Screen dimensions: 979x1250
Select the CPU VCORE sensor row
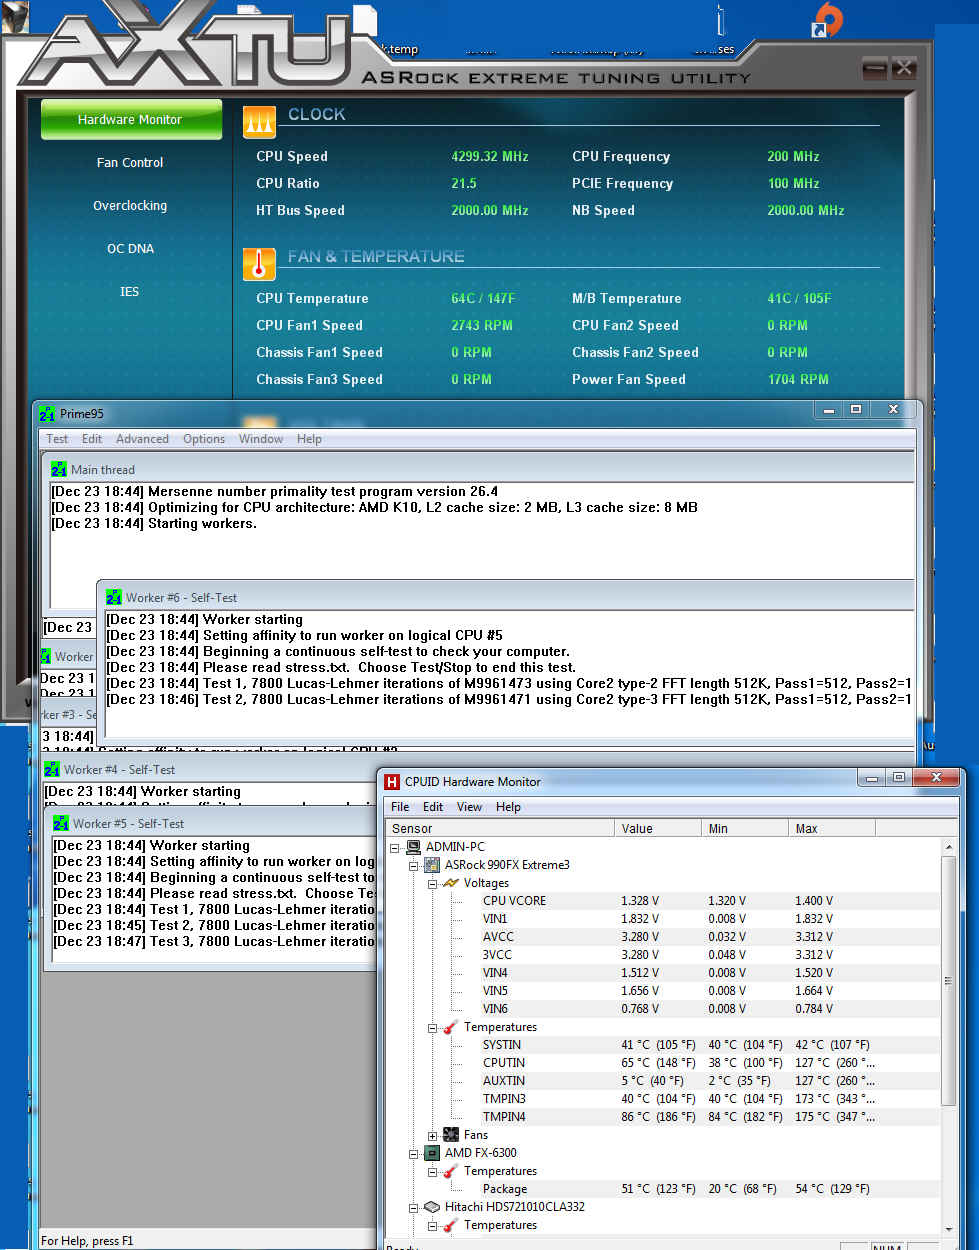(x=663, y=901)
